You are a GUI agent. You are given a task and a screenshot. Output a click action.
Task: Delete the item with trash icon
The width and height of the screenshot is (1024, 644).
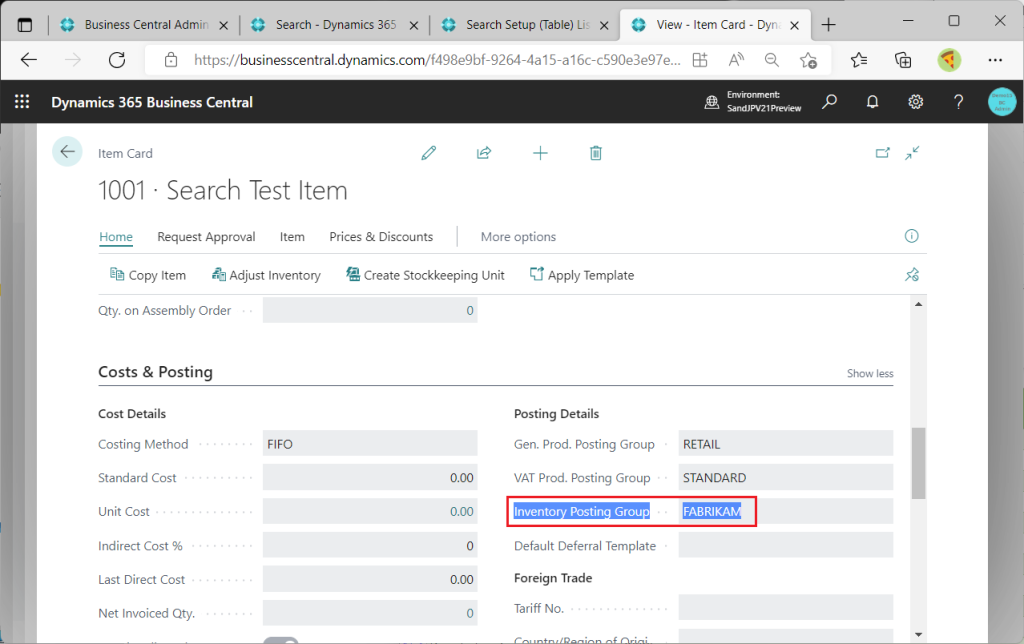pyautogui.click(x=596, y=153)
